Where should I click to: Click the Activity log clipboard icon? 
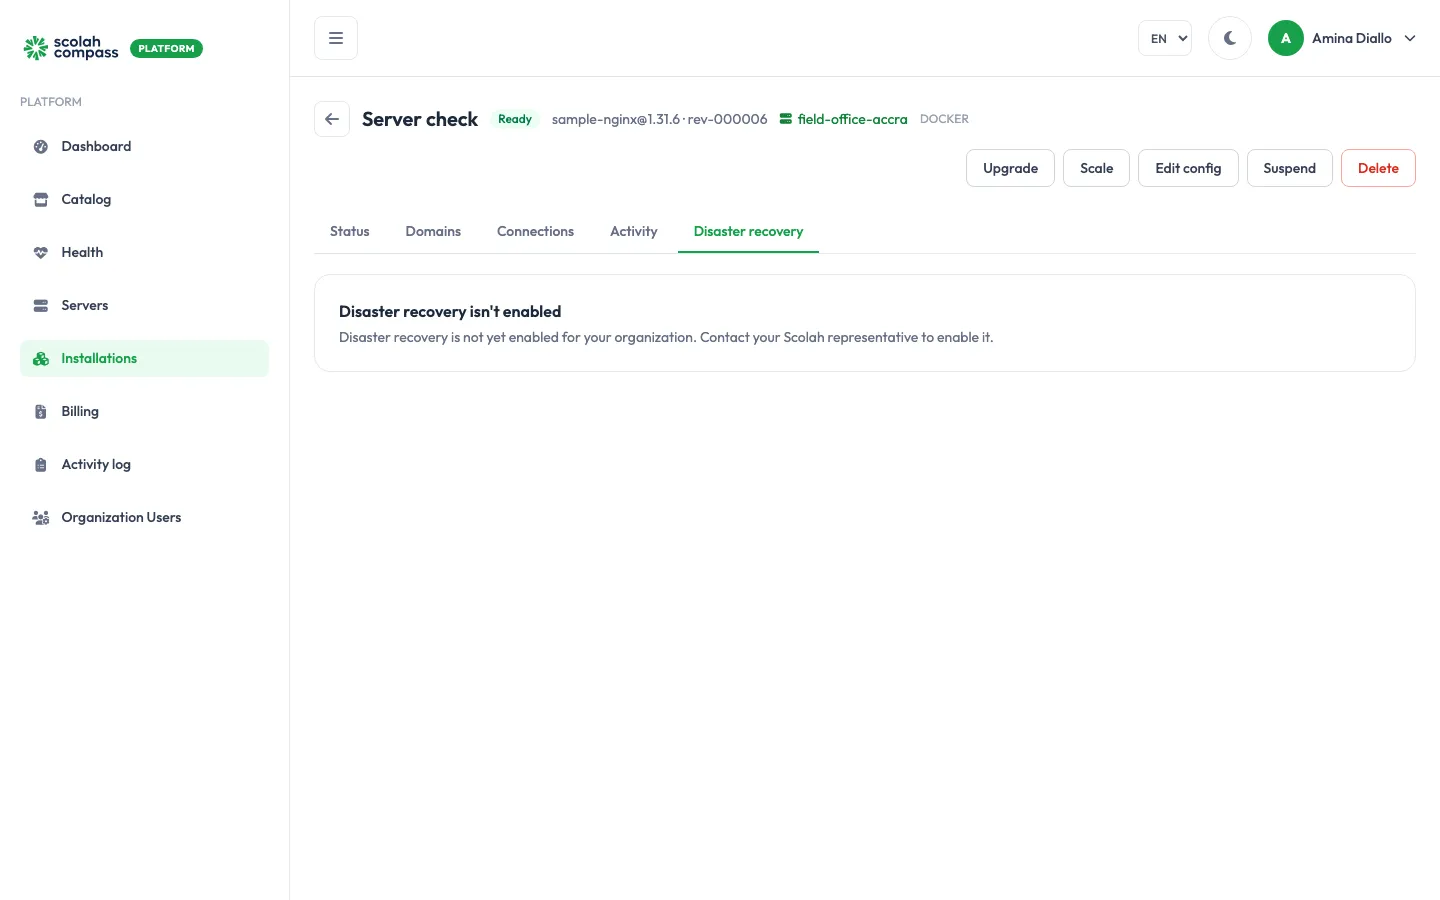click(x=41, y=465)
